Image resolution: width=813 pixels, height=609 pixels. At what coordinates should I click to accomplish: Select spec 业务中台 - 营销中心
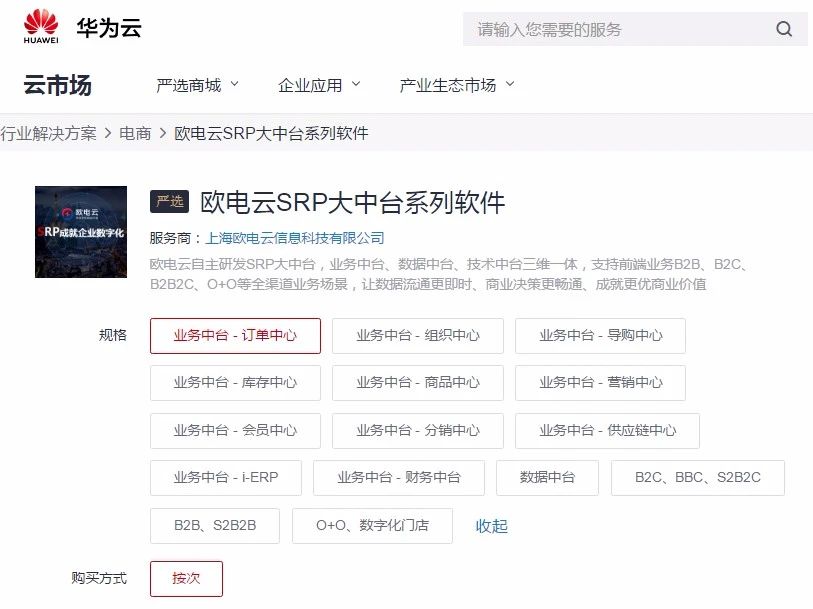tap(600, 383)
